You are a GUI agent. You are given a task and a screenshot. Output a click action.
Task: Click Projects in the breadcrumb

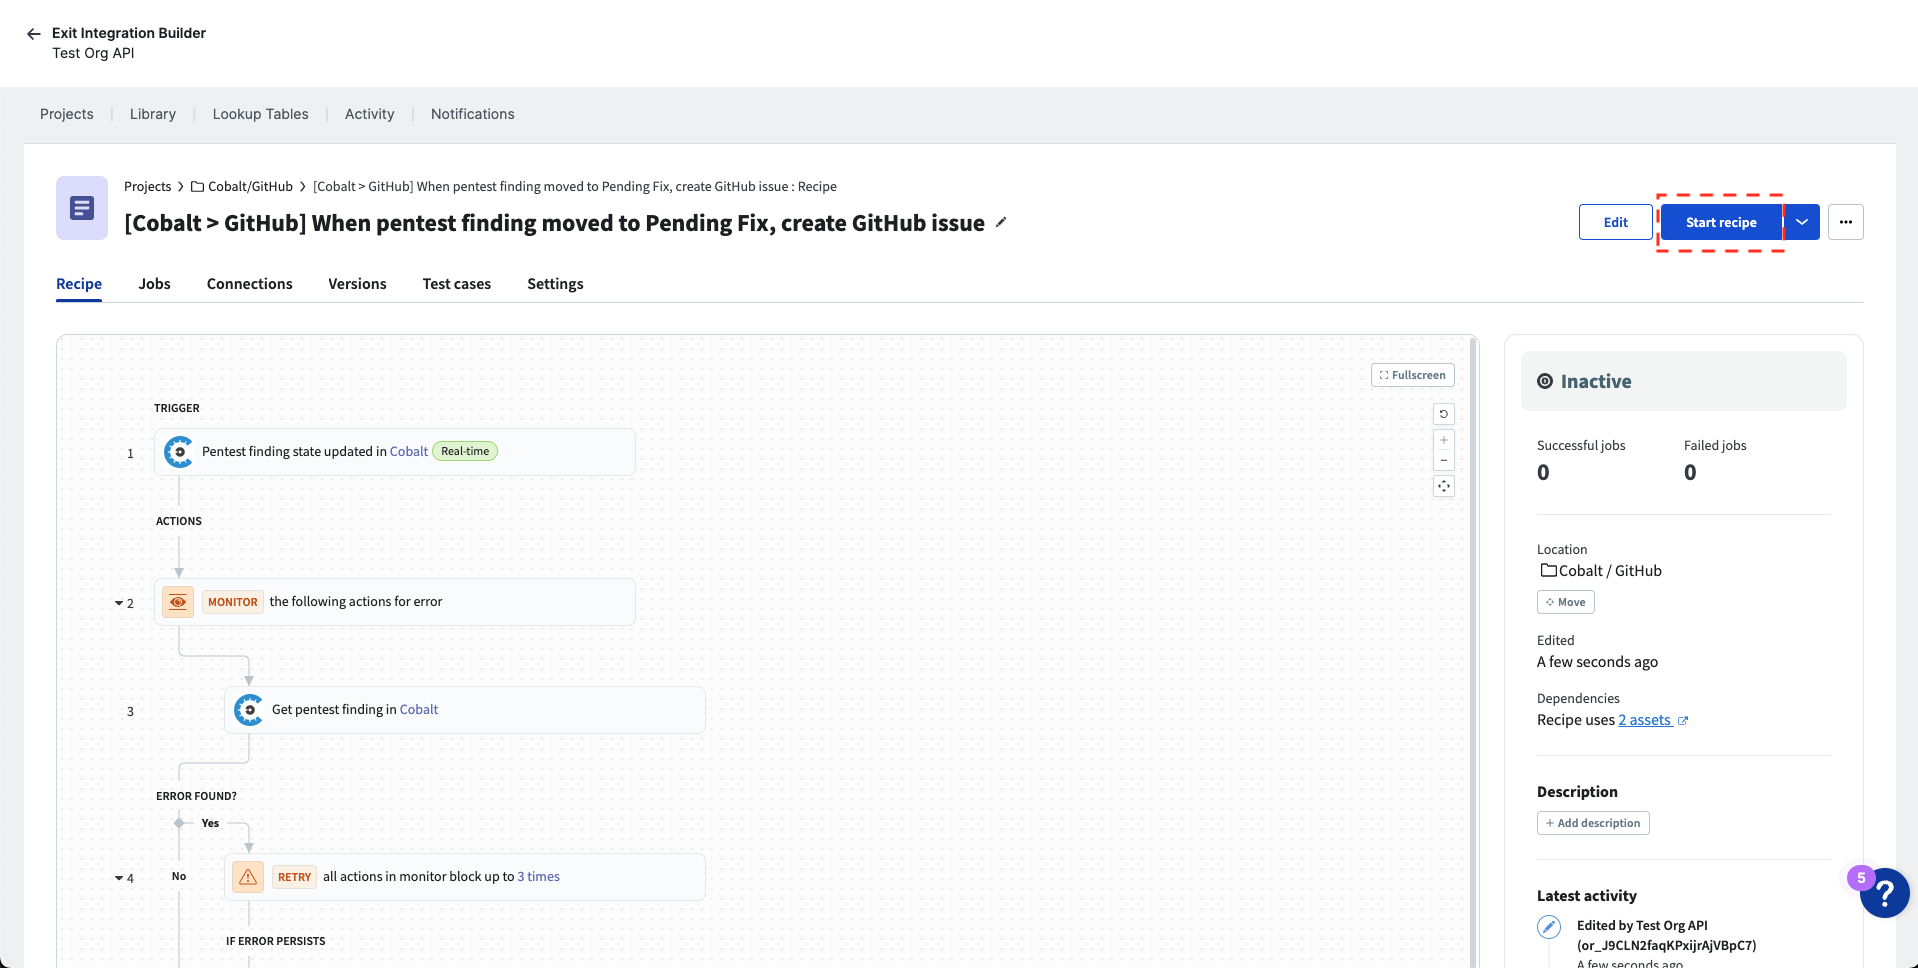click(148, 187)
